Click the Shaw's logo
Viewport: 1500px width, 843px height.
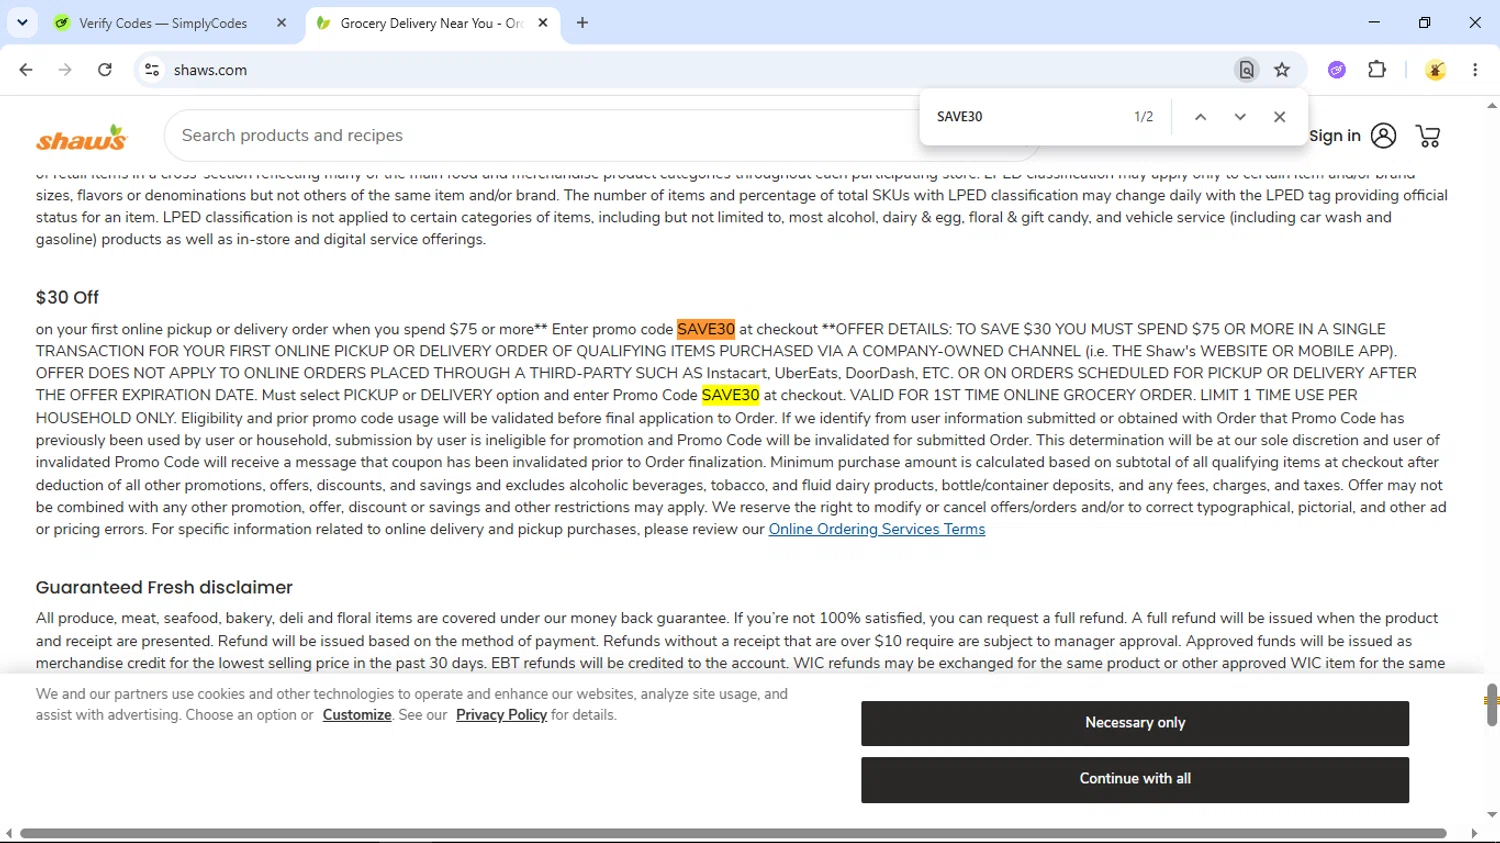pos(82,138)
